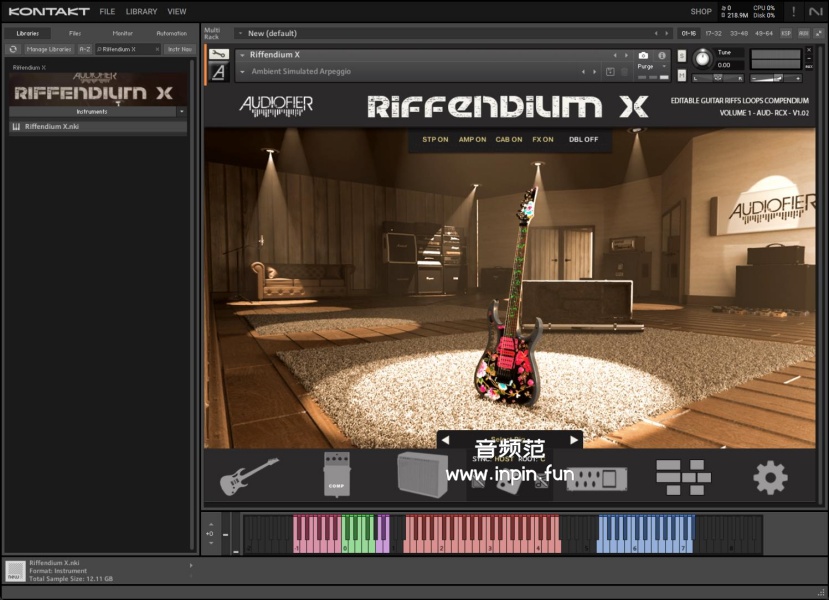
Task: Open the SHOP link
Action: pyautogui.click(x=701, y=11)
